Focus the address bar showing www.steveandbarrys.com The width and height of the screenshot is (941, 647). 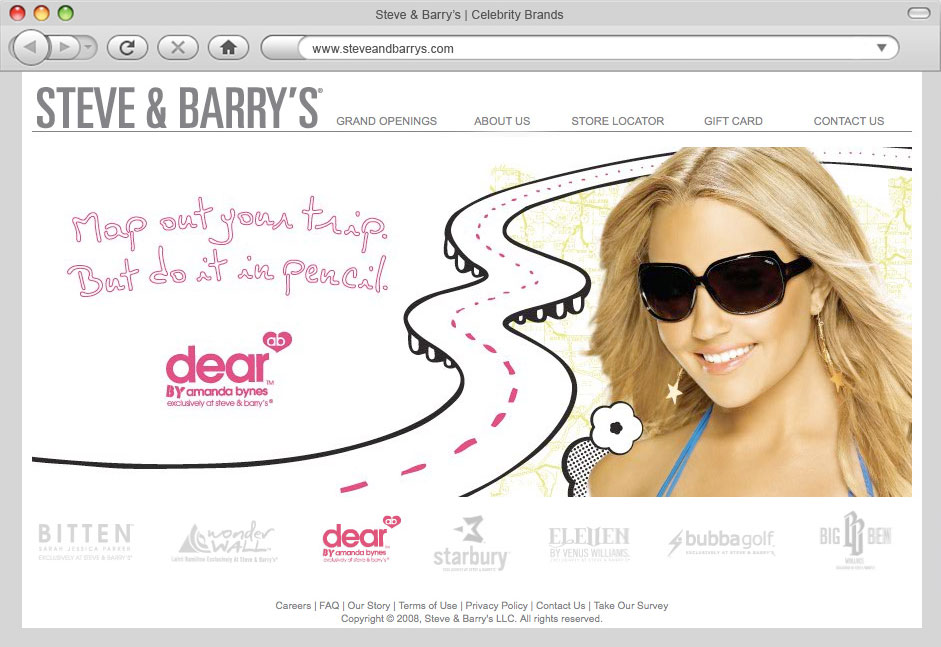tap(580, 48)
